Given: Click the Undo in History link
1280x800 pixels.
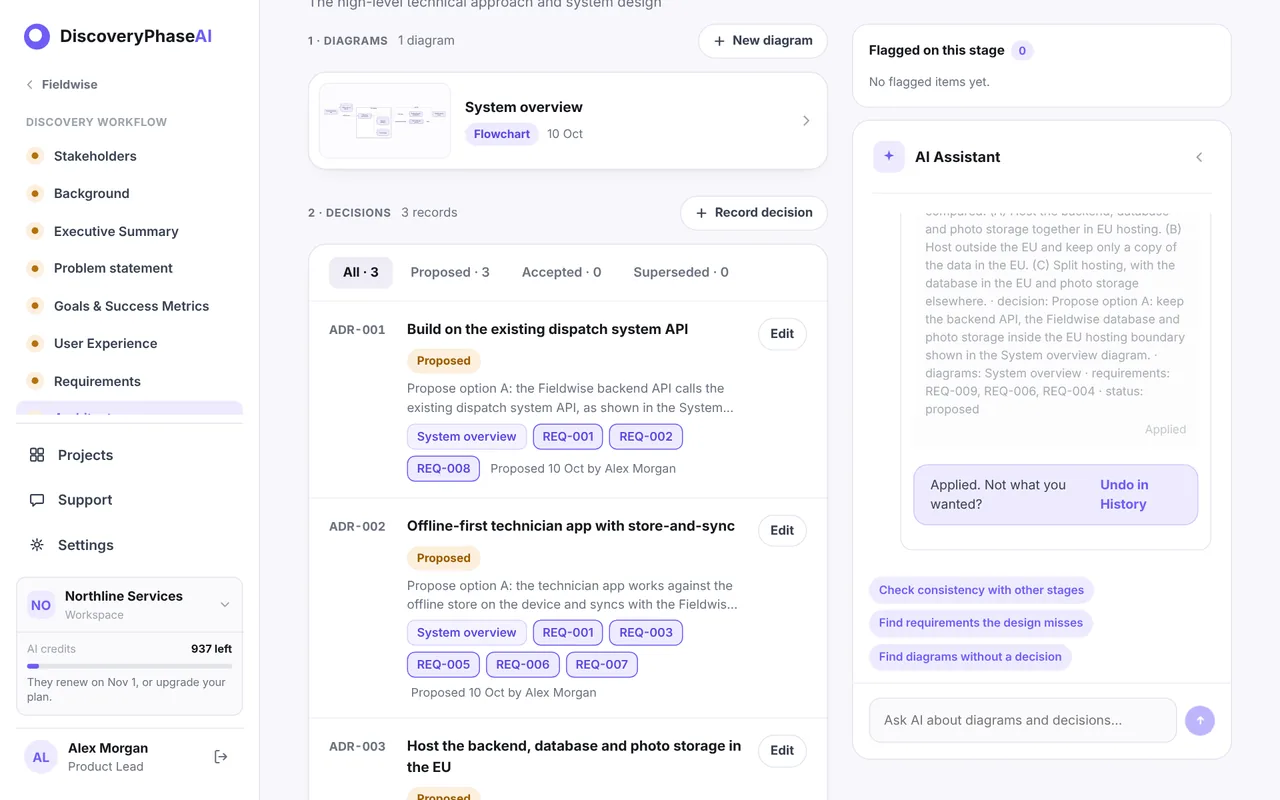Looking at the screenshot, I should [x=1124, y=494].
